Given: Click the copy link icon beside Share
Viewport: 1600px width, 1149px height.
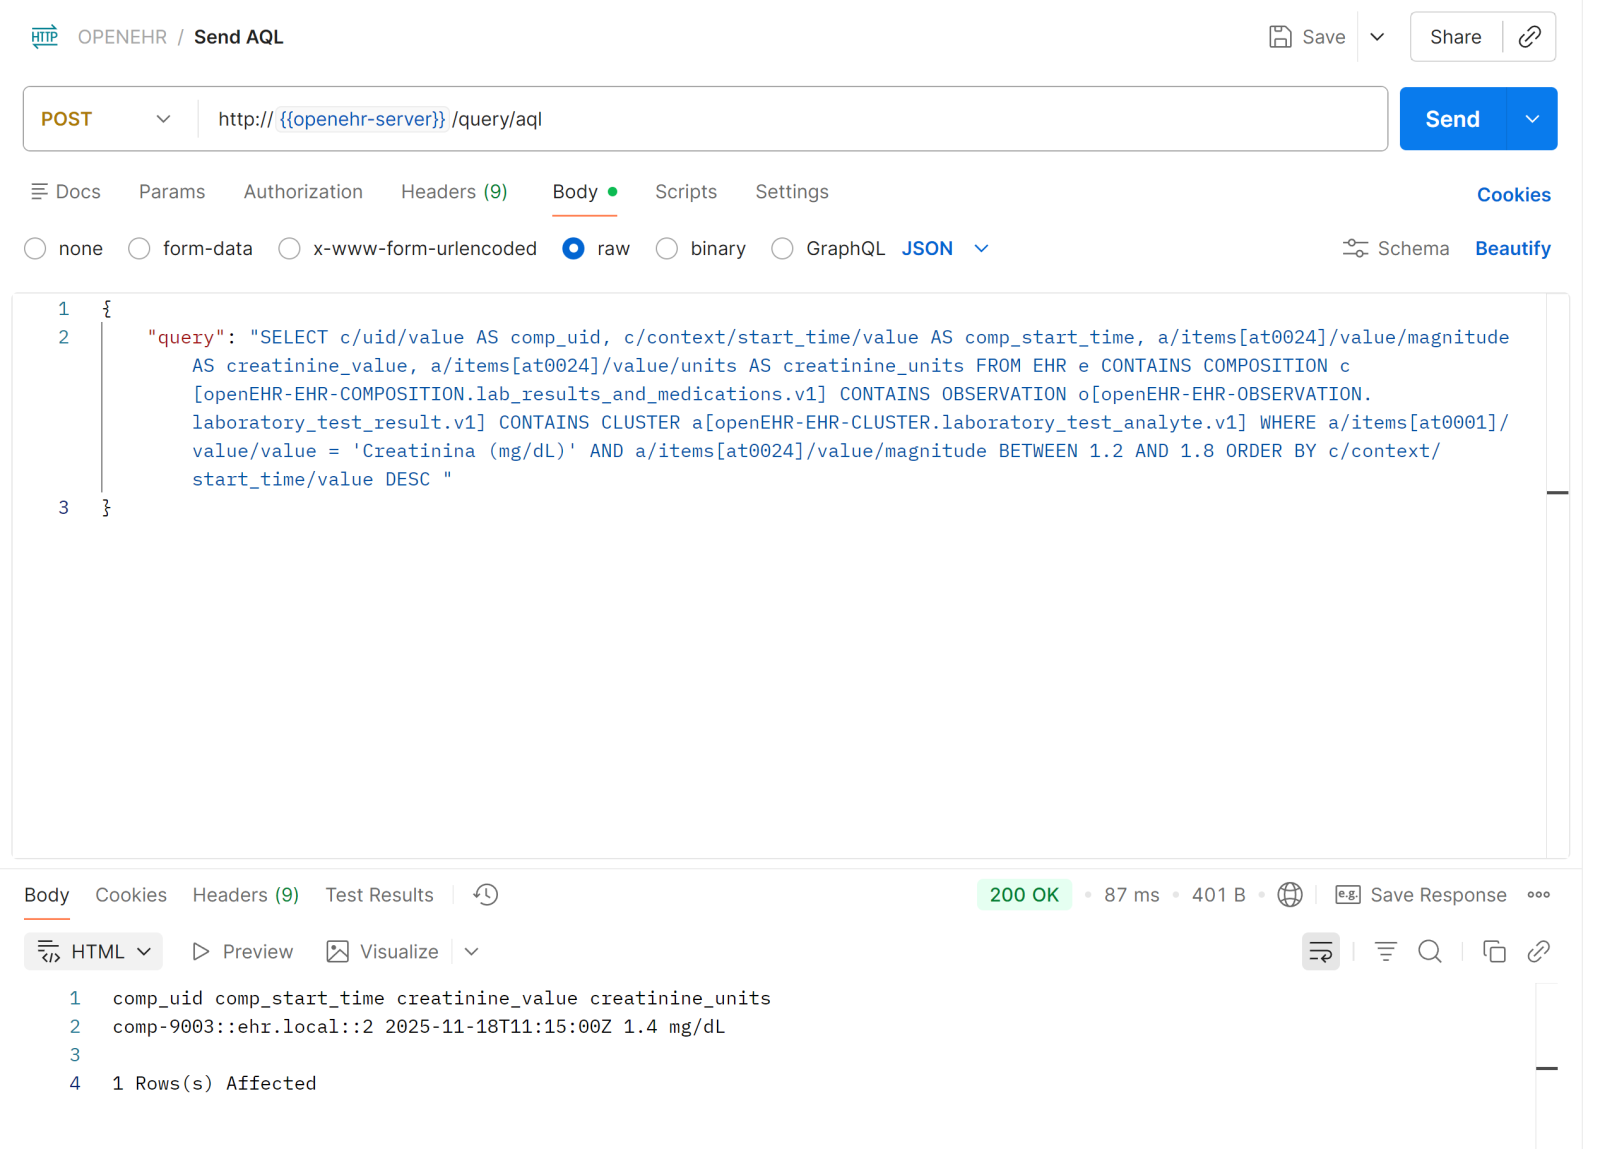Looking at the screenshot, I should click(1529, 37).
